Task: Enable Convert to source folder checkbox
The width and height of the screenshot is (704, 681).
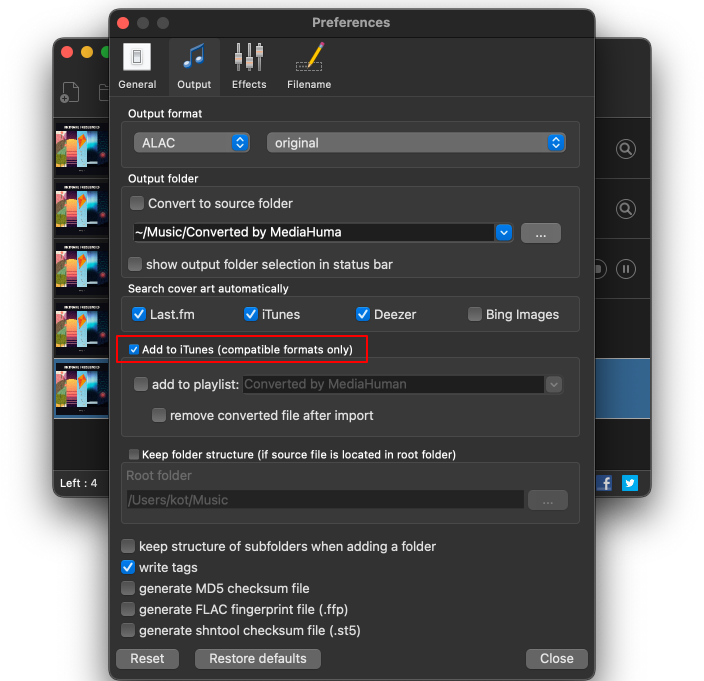Action: [x=137, y=203]
